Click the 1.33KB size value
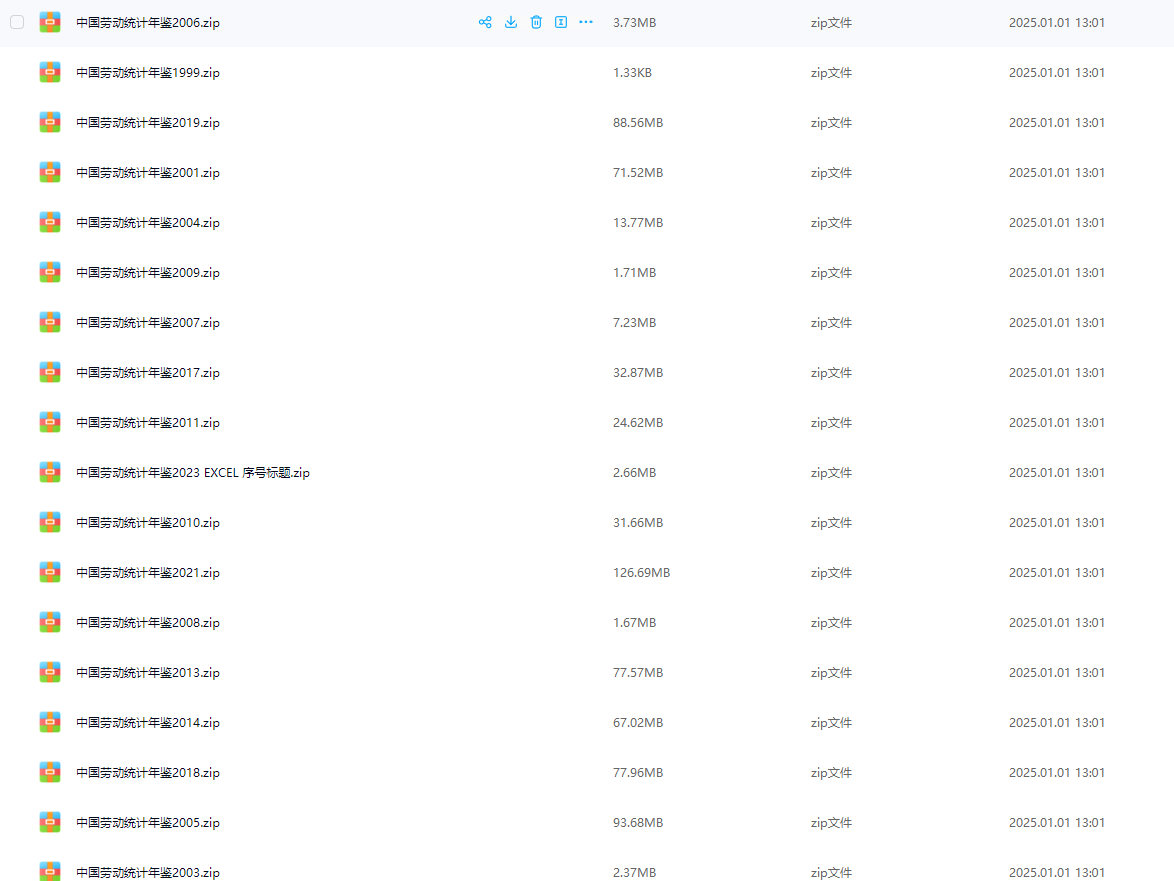The image size is (1174, 881). point(633,73)
